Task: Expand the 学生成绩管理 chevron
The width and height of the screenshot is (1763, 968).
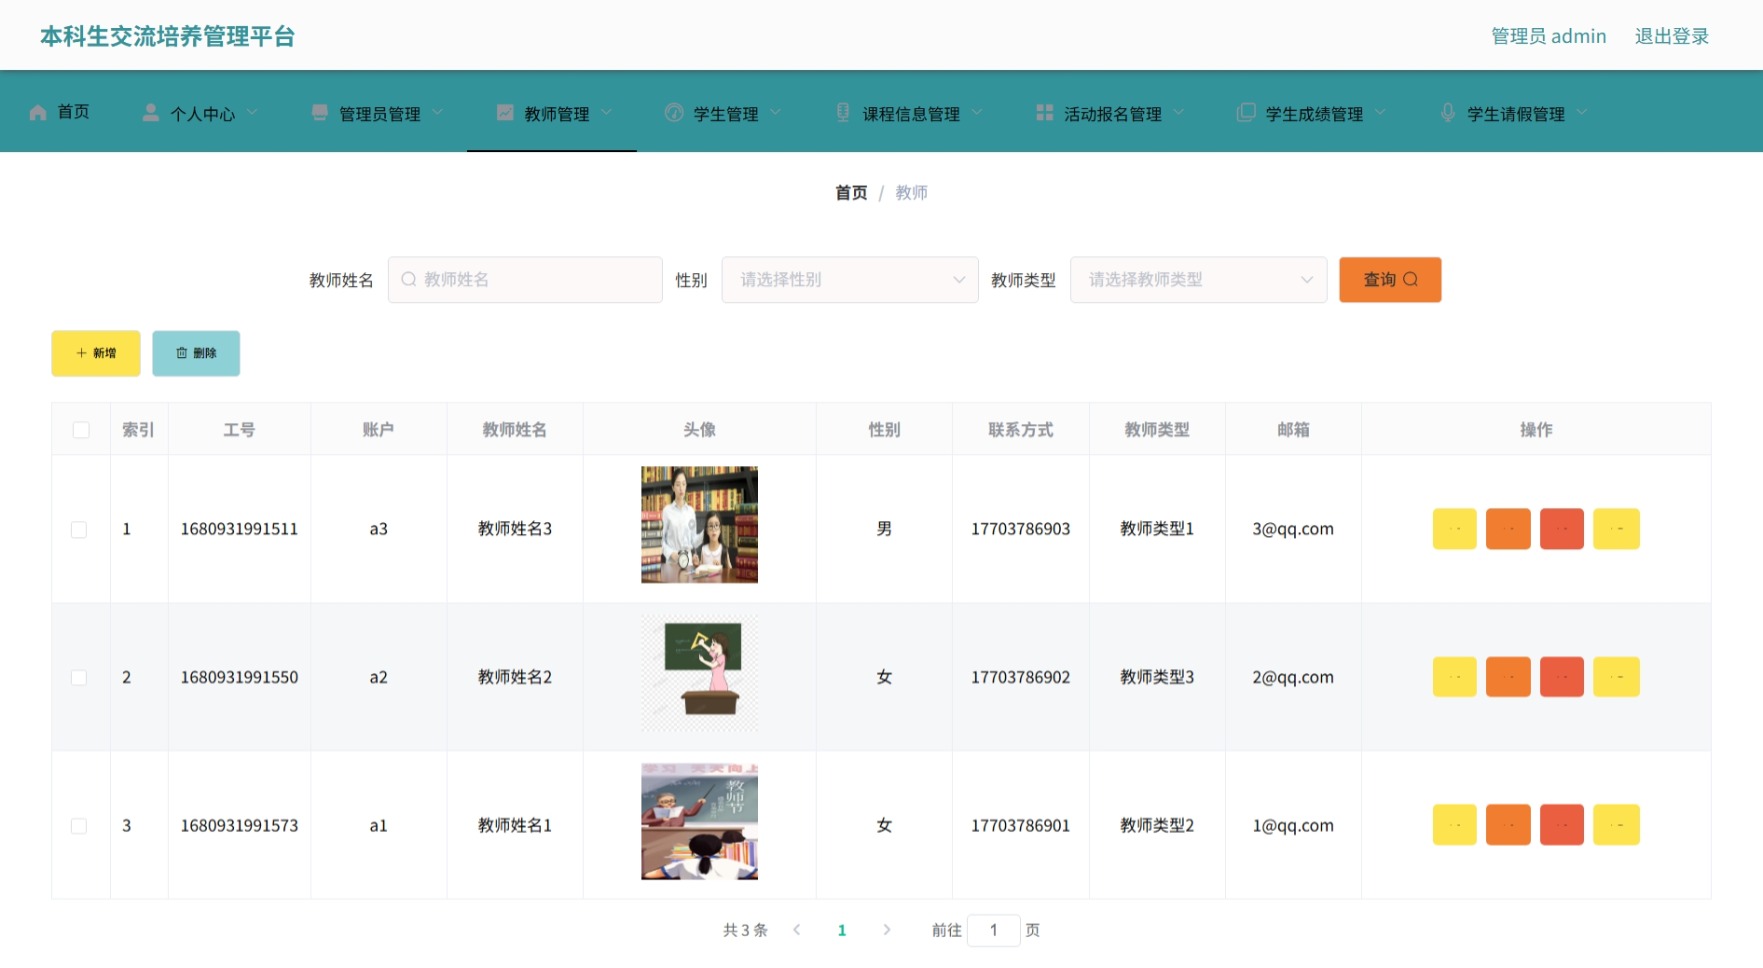Action: [1380, 112]
